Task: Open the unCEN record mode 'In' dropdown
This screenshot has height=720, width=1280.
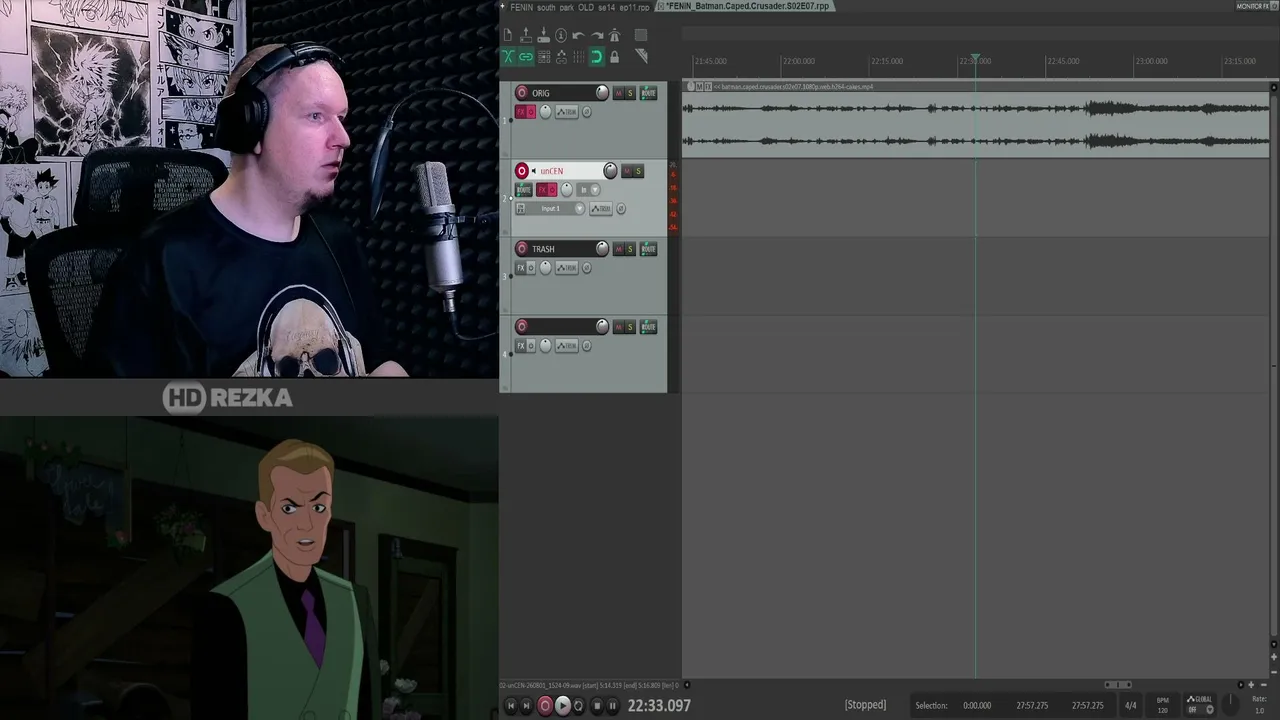Action: click(x=590, y=190)
